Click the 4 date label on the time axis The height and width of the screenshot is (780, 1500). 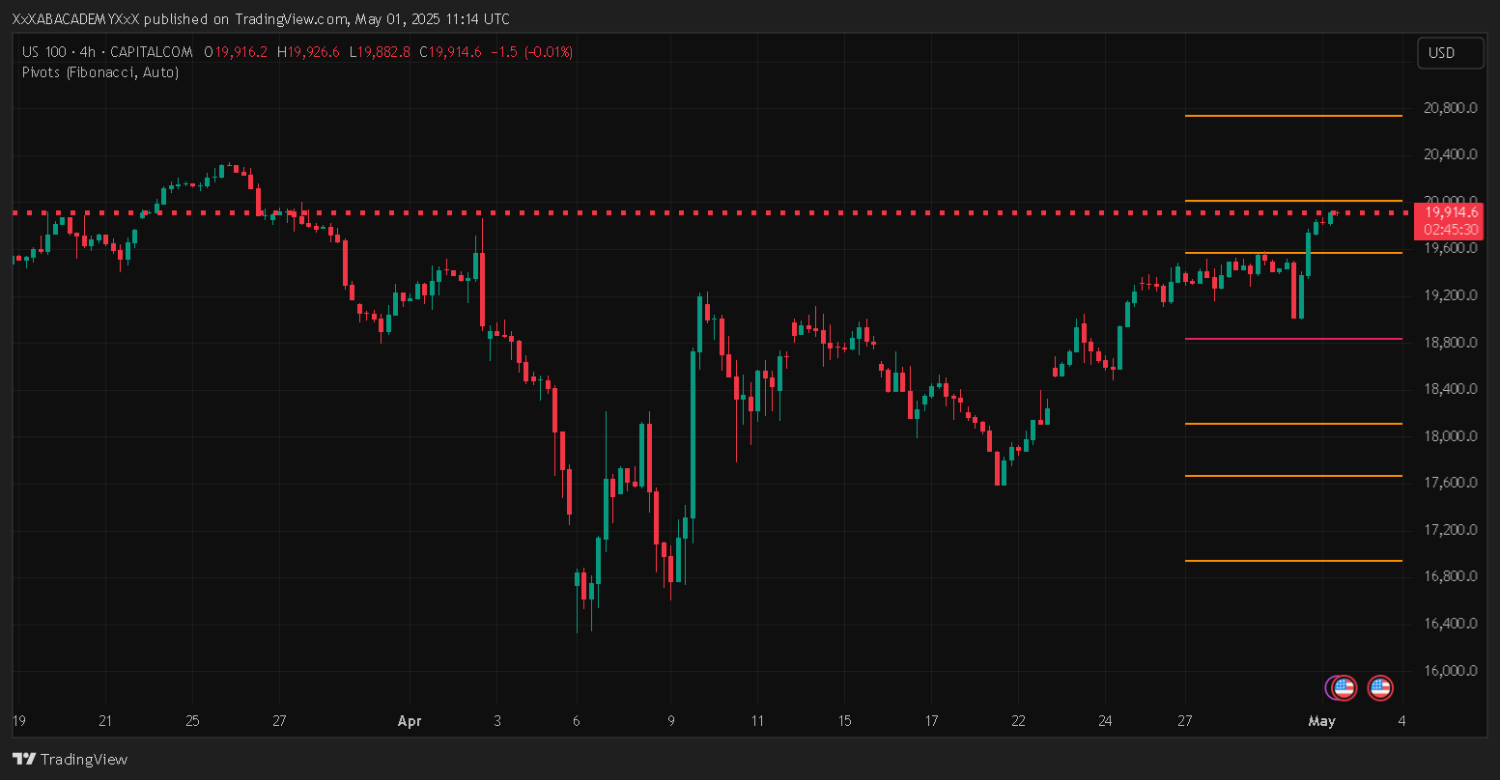(1402, 721)
